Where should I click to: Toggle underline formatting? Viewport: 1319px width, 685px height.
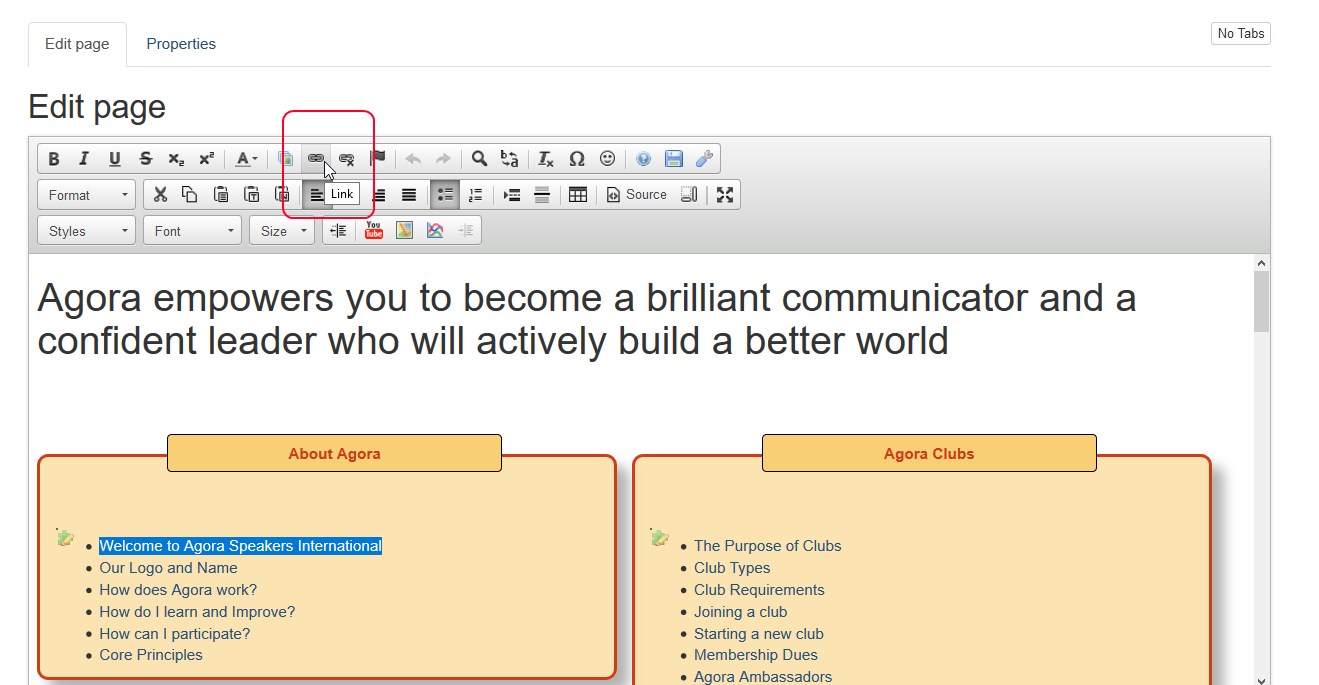pos(115,159)
